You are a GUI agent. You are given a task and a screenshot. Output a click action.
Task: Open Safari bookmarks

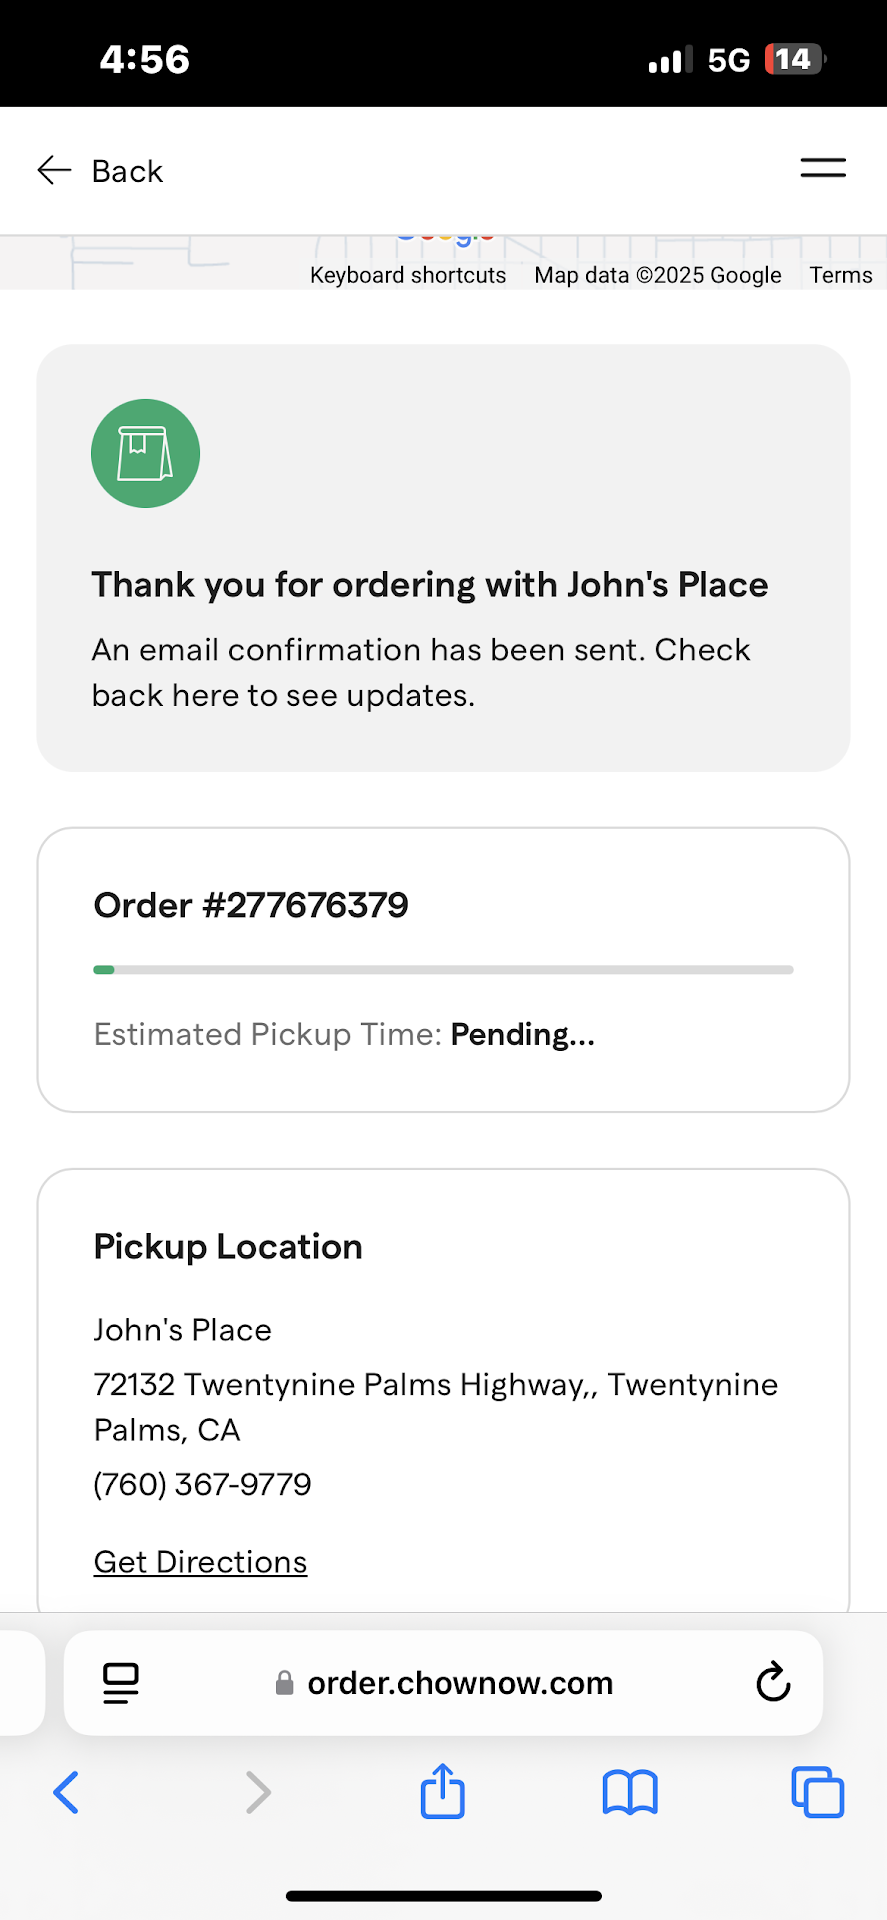tap(630, 1792)
